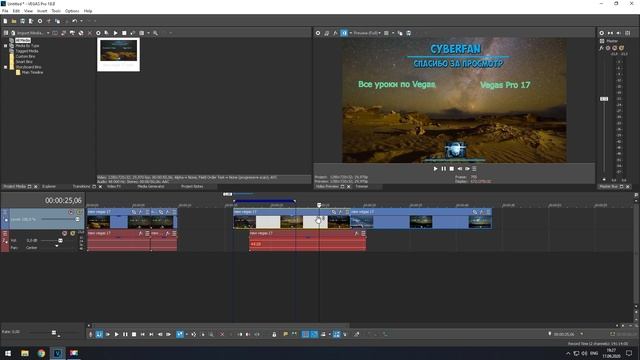Switch to the Transitions tab
640x360 pixels.
(x=82, y=187)
